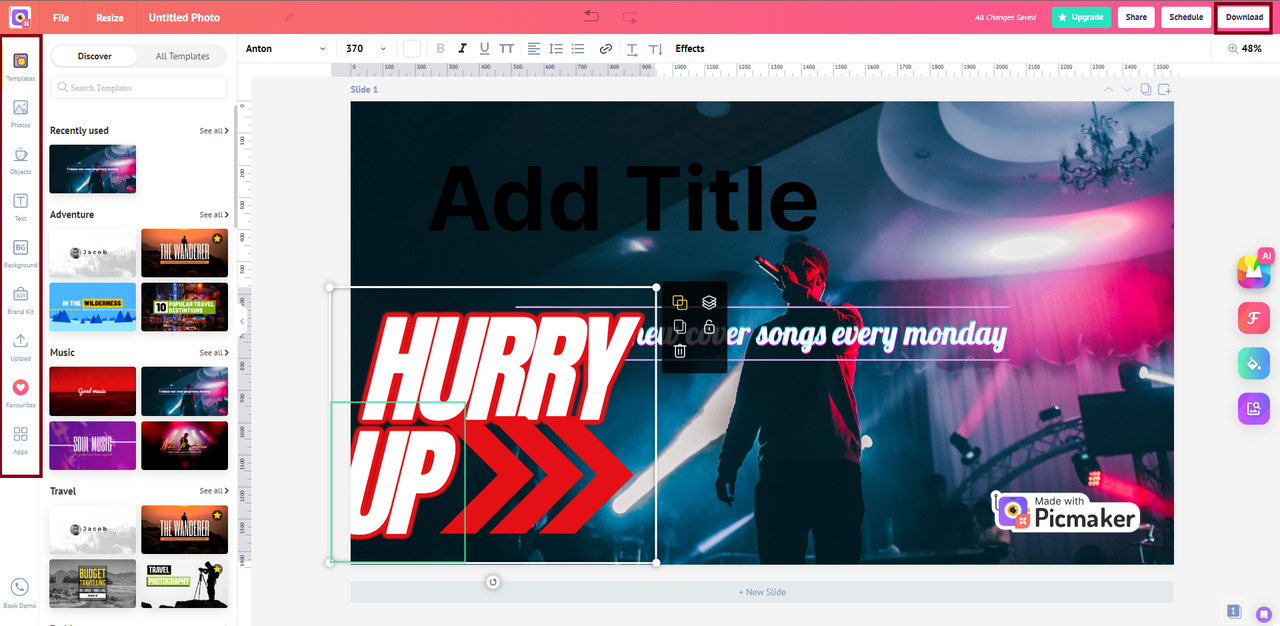Collapse the left panel using the arrow handle

(x=242, y=321)
